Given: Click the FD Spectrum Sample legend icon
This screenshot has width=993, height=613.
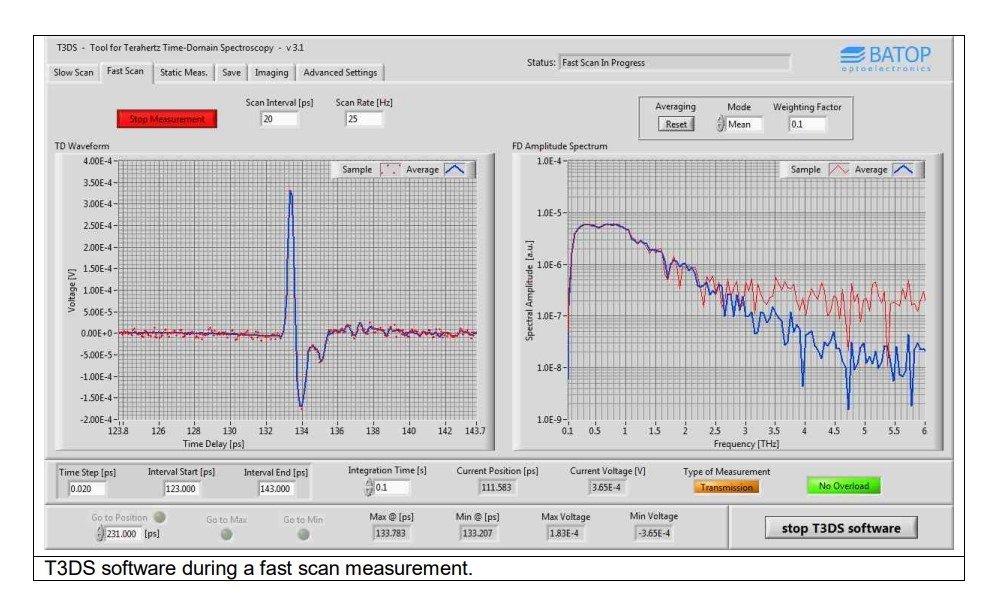Looking at the screenshot, I should [x=838, y=170].
